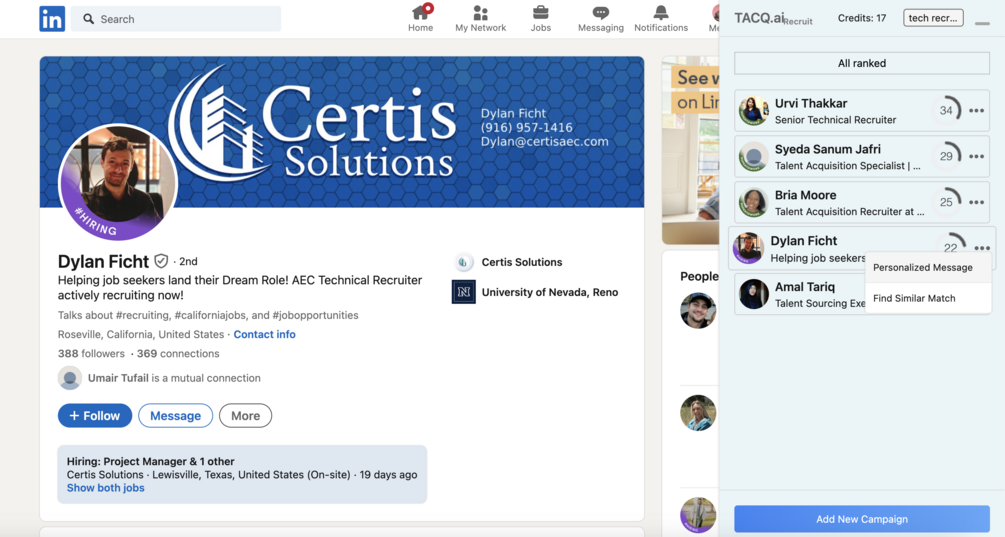Select Bria Moore name in list
This screenshot has width=1005, height=537.
tap(806, 195)
